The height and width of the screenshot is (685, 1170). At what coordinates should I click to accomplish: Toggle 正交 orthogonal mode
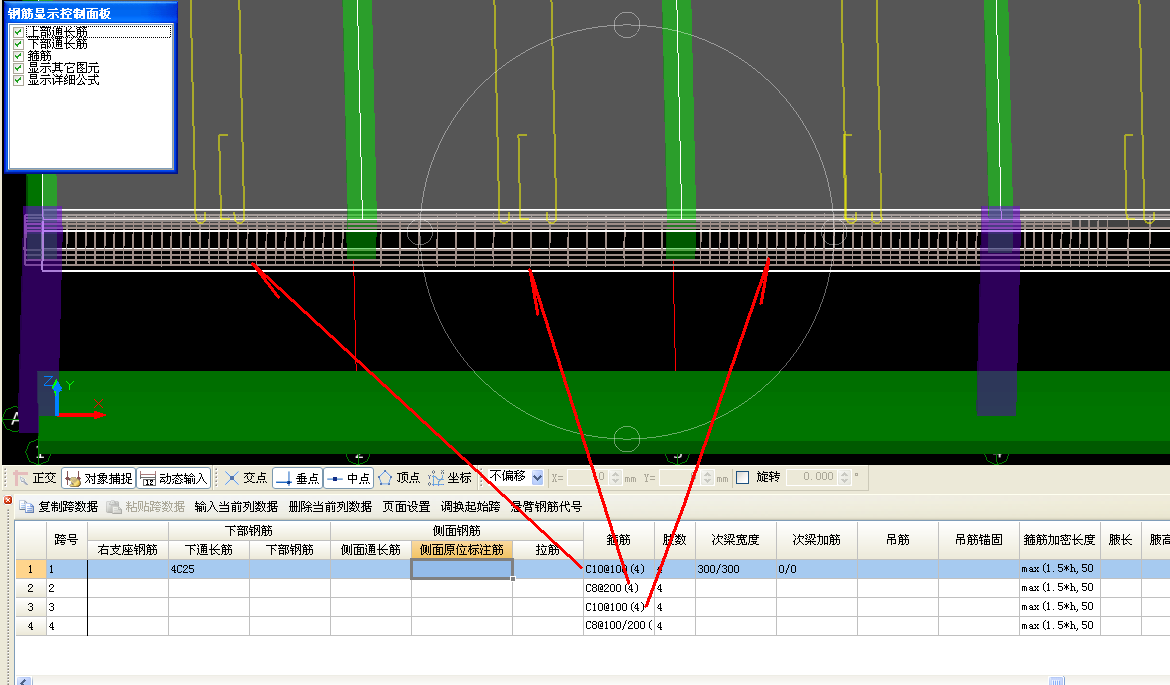pos(35,478)
